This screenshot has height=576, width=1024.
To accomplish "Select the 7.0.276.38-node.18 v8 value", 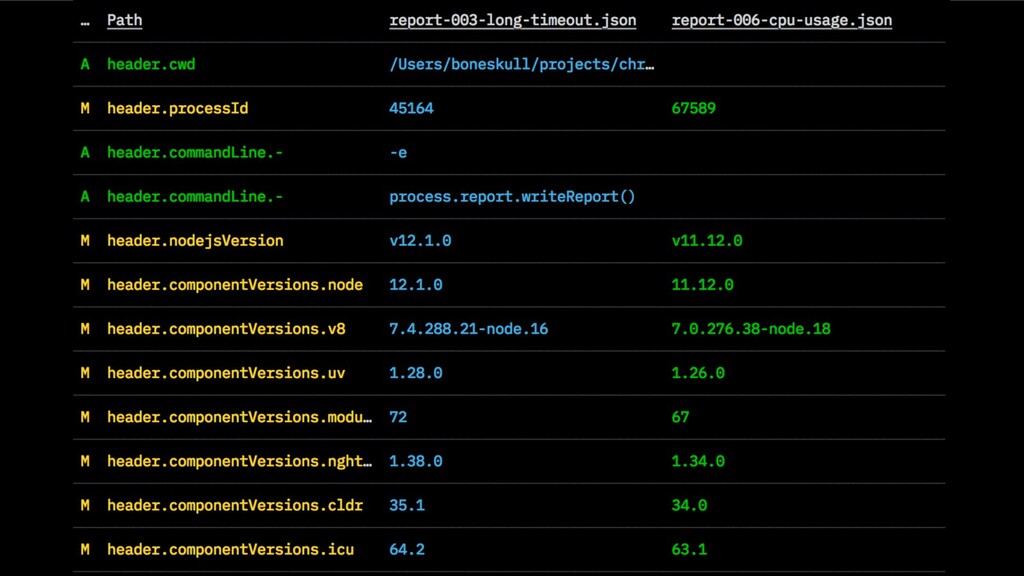I will [x=751, y=328].
